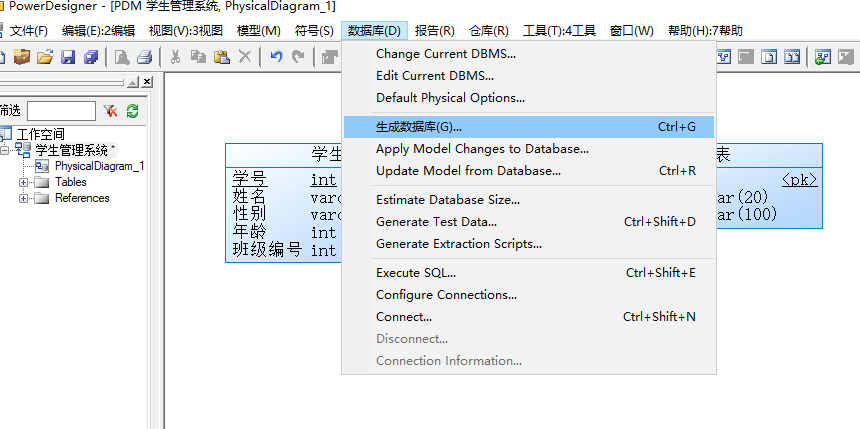Viewport: 860px width, 429px height.
Task: Open the 编辑(E) menu
Action: coord(98,31)
